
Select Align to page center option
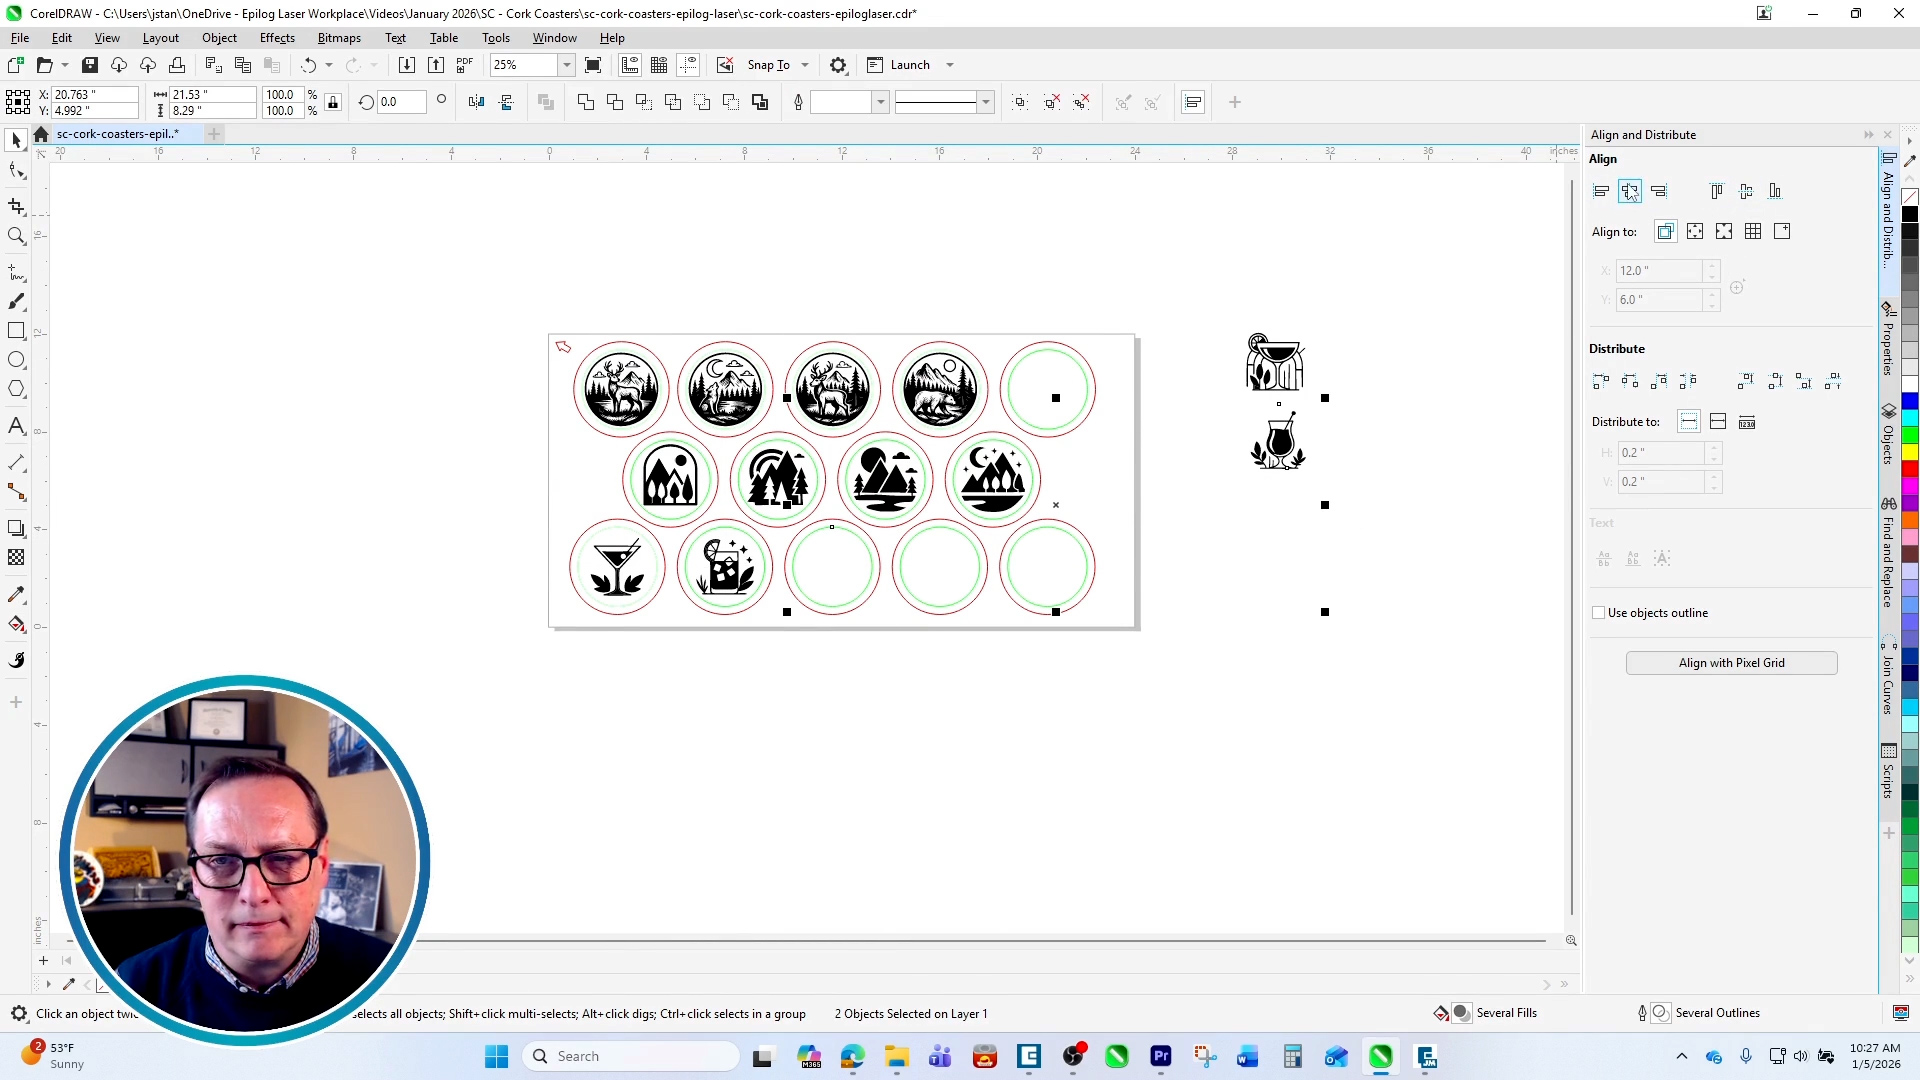1724,231
